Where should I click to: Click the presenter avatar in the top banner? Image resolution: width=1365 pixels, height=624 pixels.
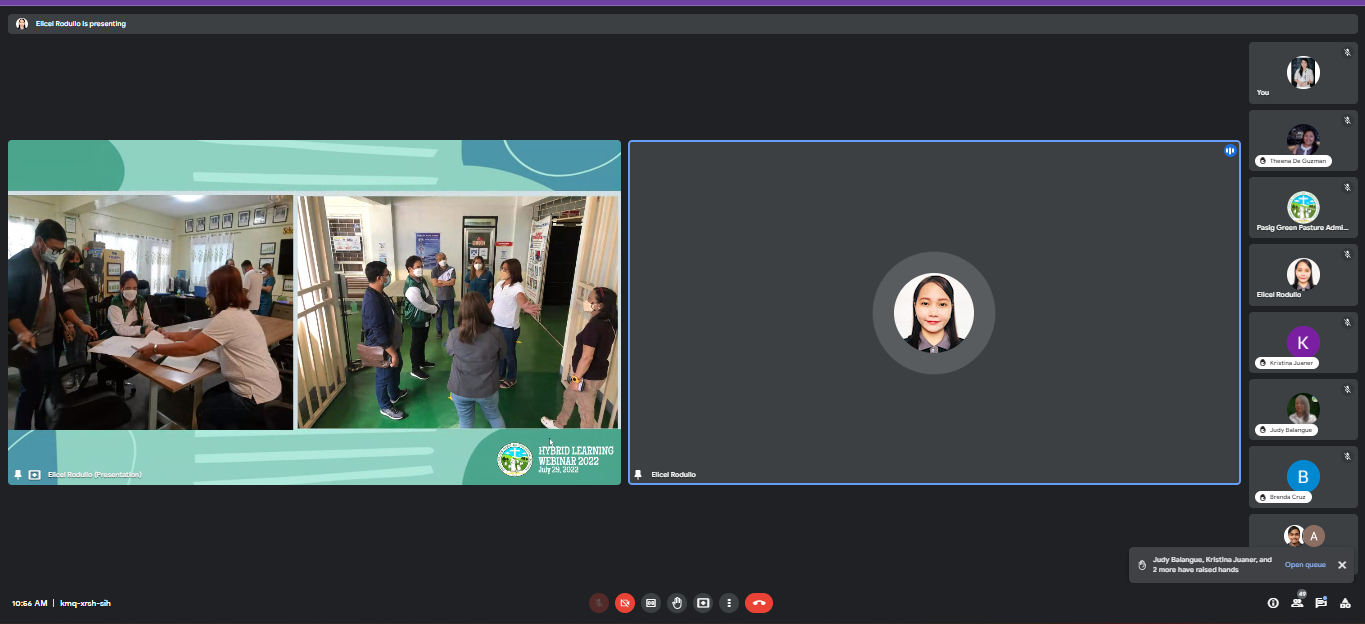point(22,24)
